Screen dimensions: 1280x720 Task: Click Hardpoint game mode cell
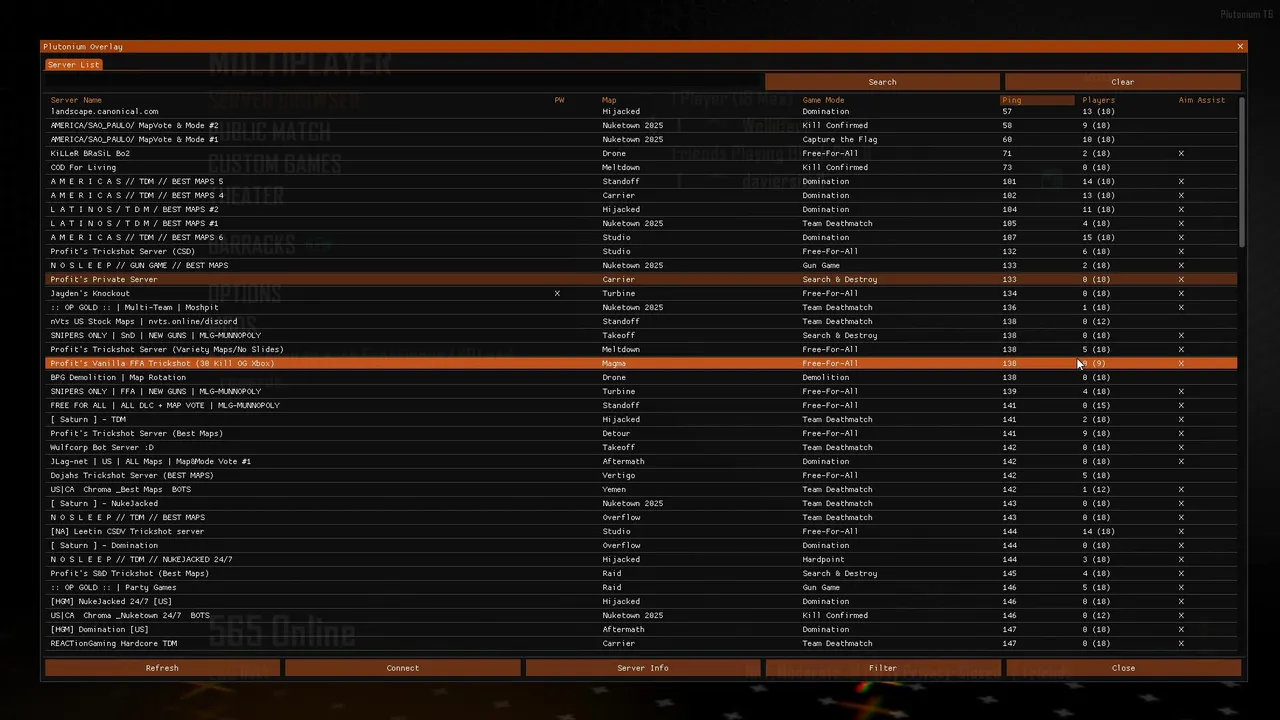[823, 559]
